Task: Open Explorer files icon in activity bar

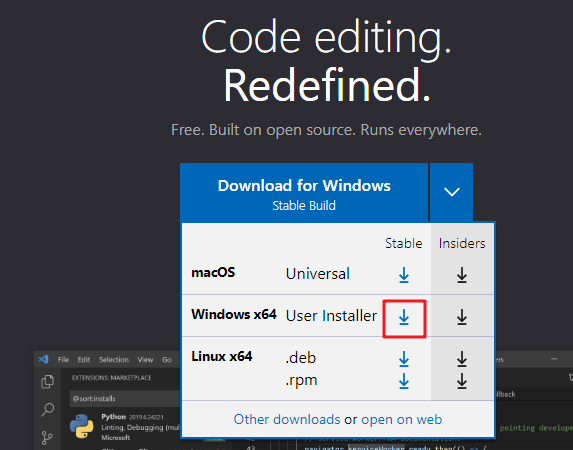Action: pos(48,382)
